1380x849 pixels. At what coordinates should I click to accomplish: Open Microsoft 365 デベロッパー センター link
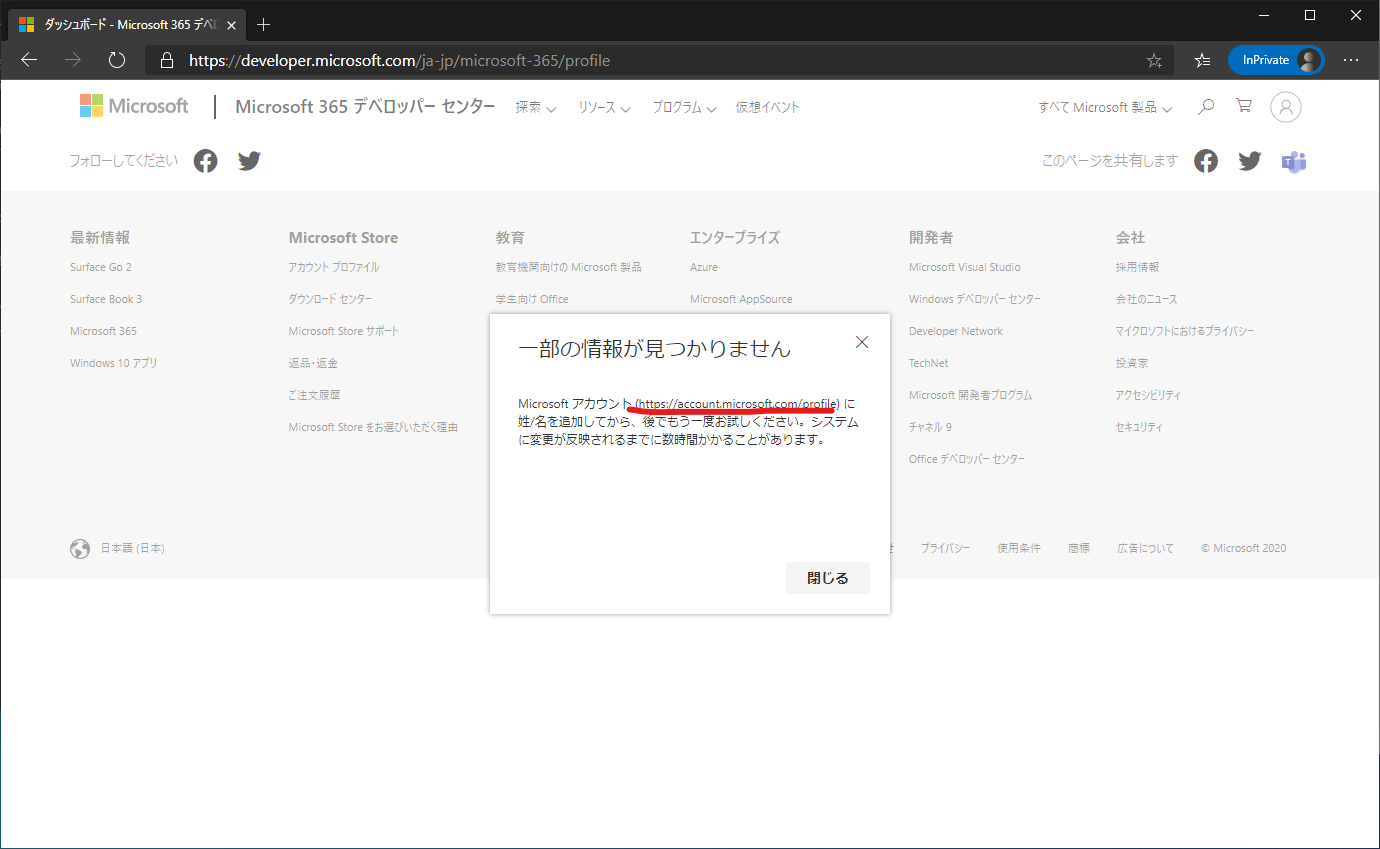click(x=365, y=107)
